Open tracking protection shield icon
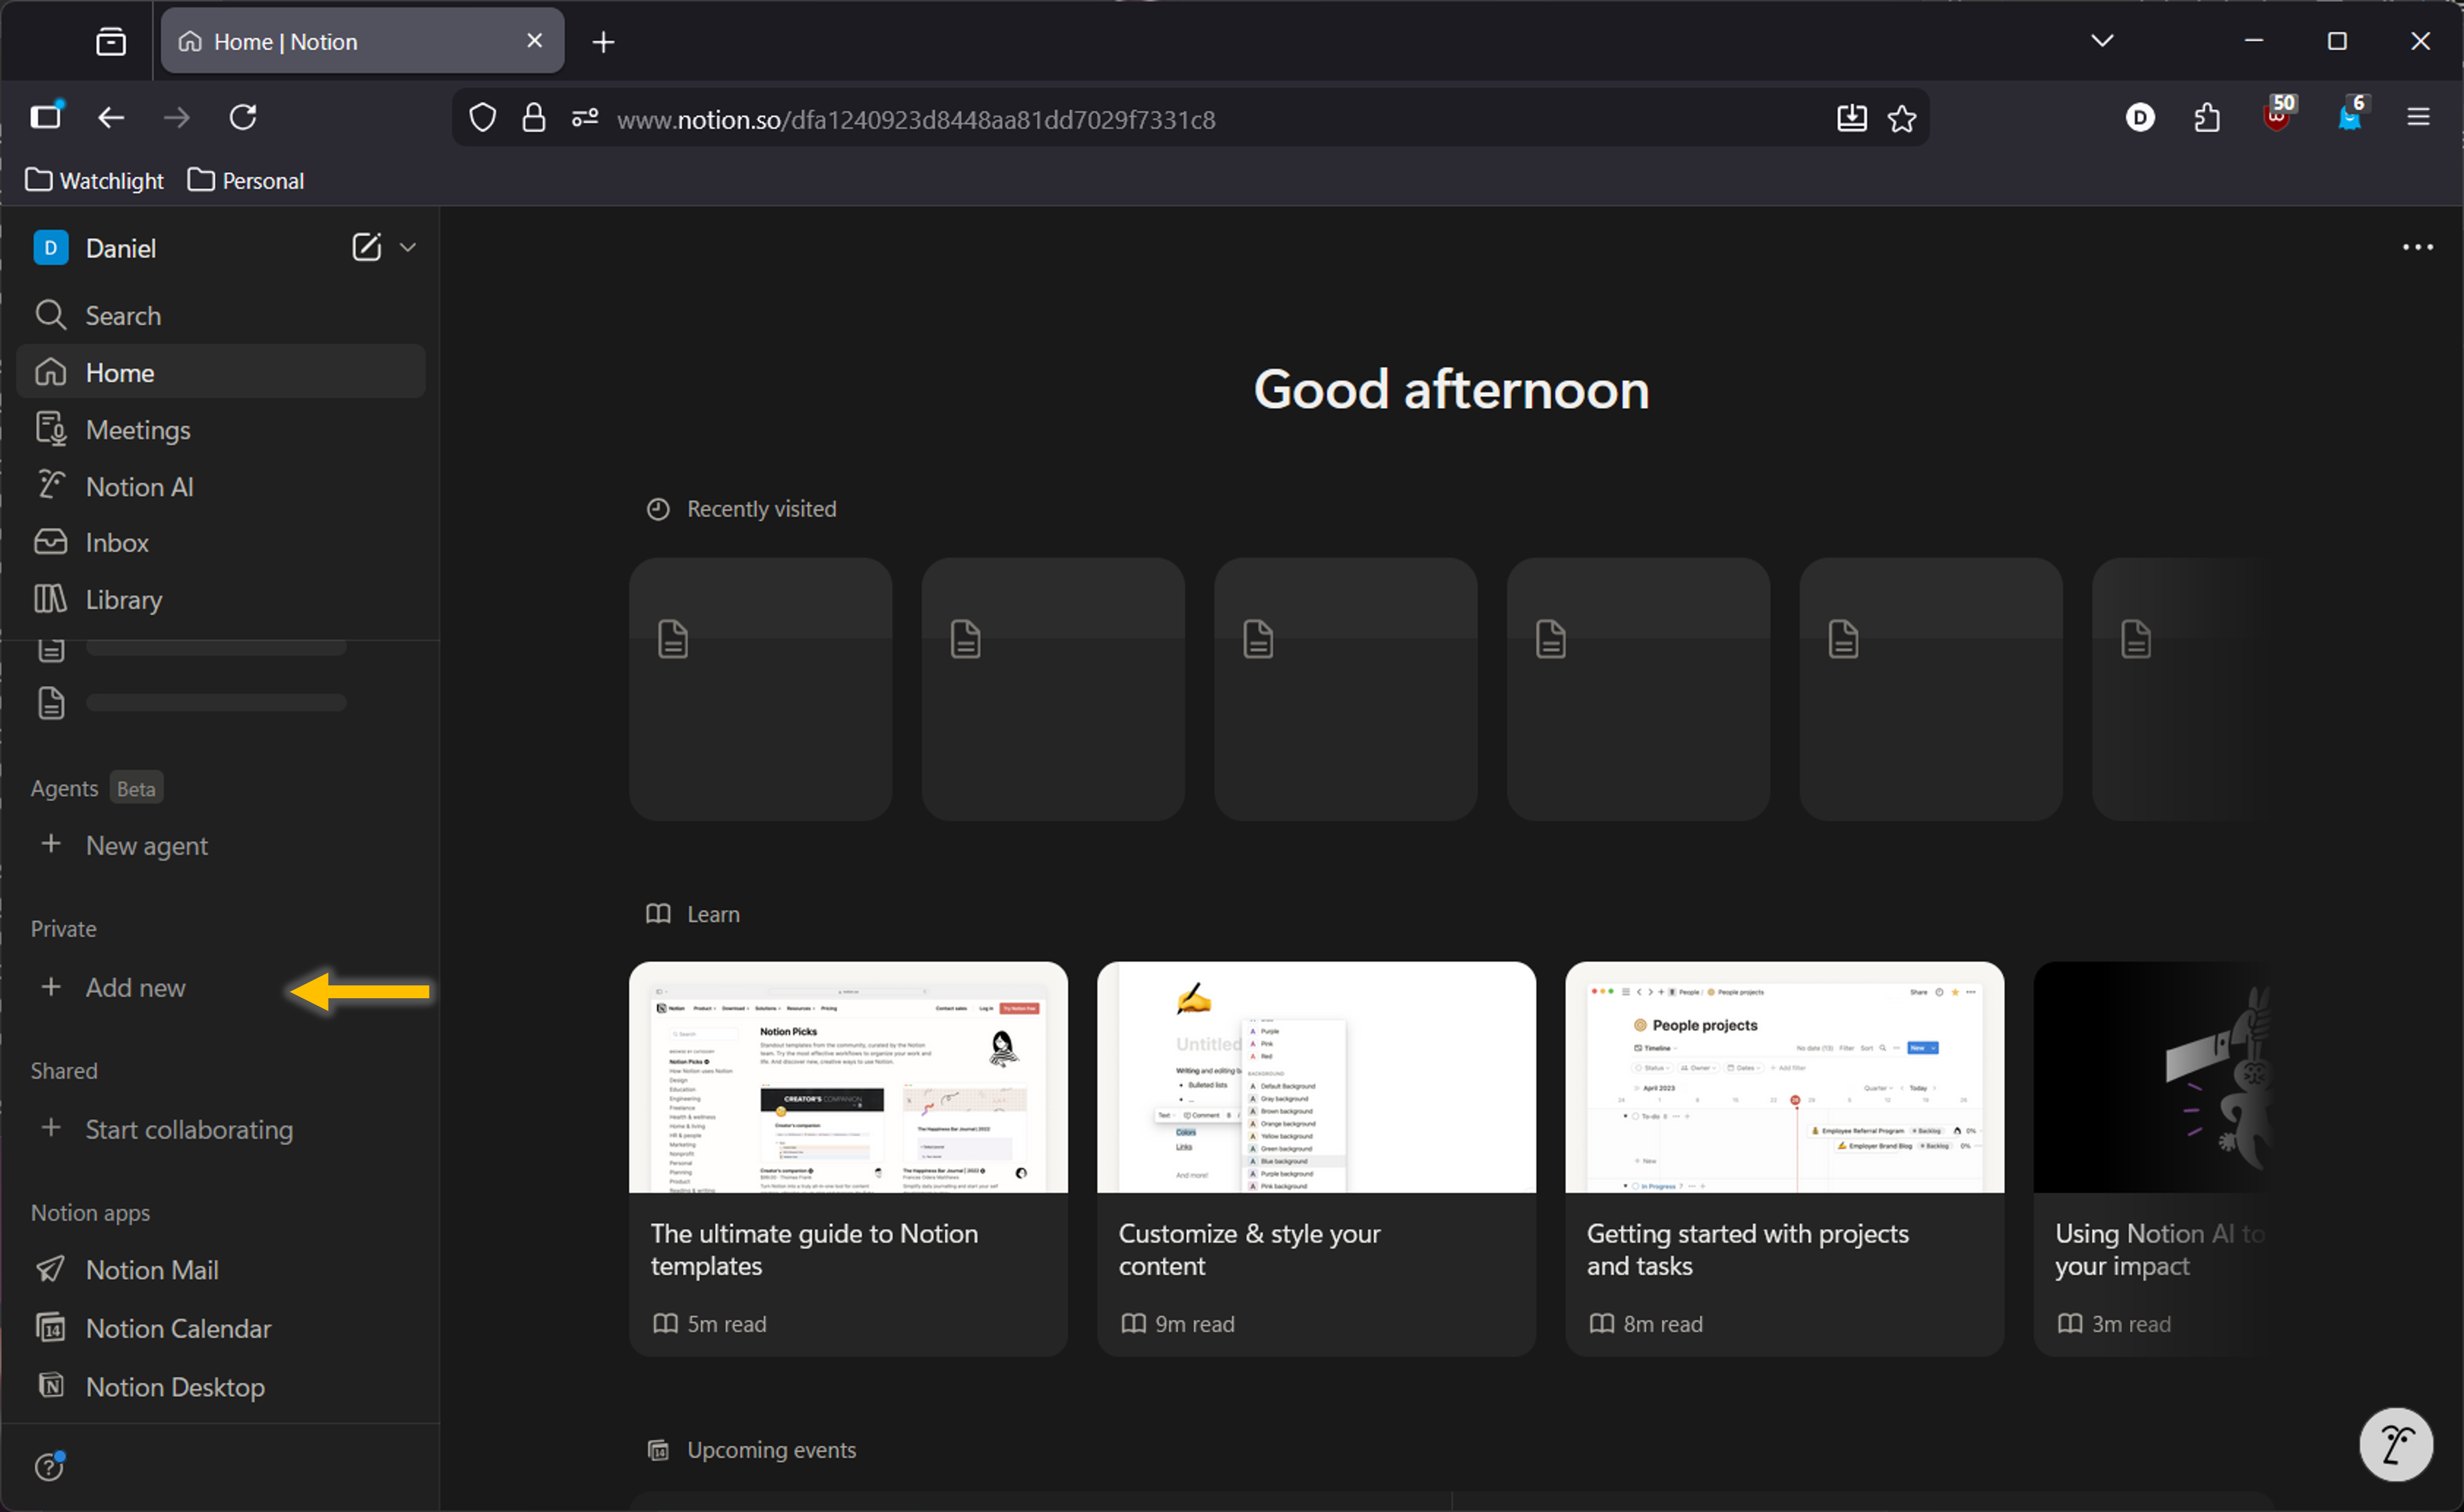This screenshot has height=1512, width=2464. click(483, 119)
